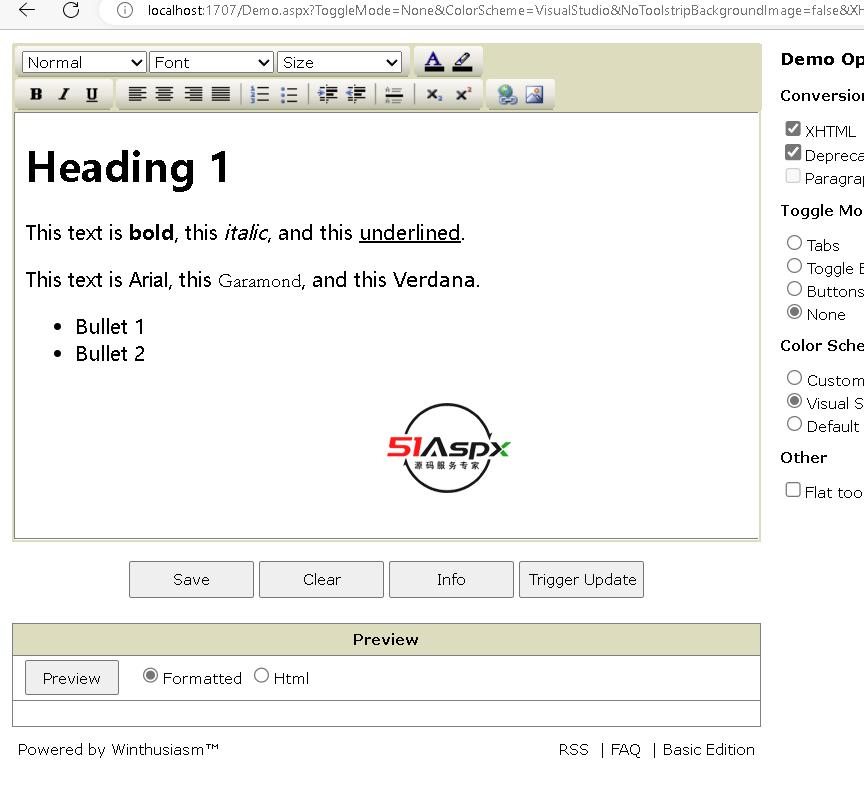The width and height of the screenshot is (864, 795).
Task: Pick the text highlight color tool
Action: point(462,61)
